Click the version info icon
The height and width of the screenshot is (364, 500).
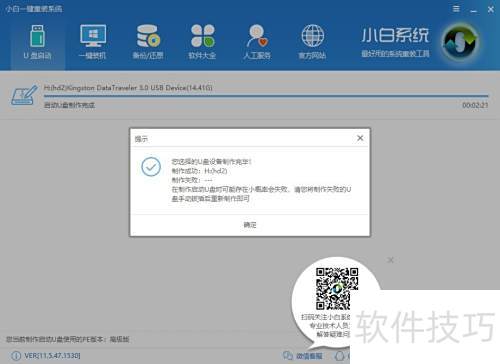click(16, 356)
